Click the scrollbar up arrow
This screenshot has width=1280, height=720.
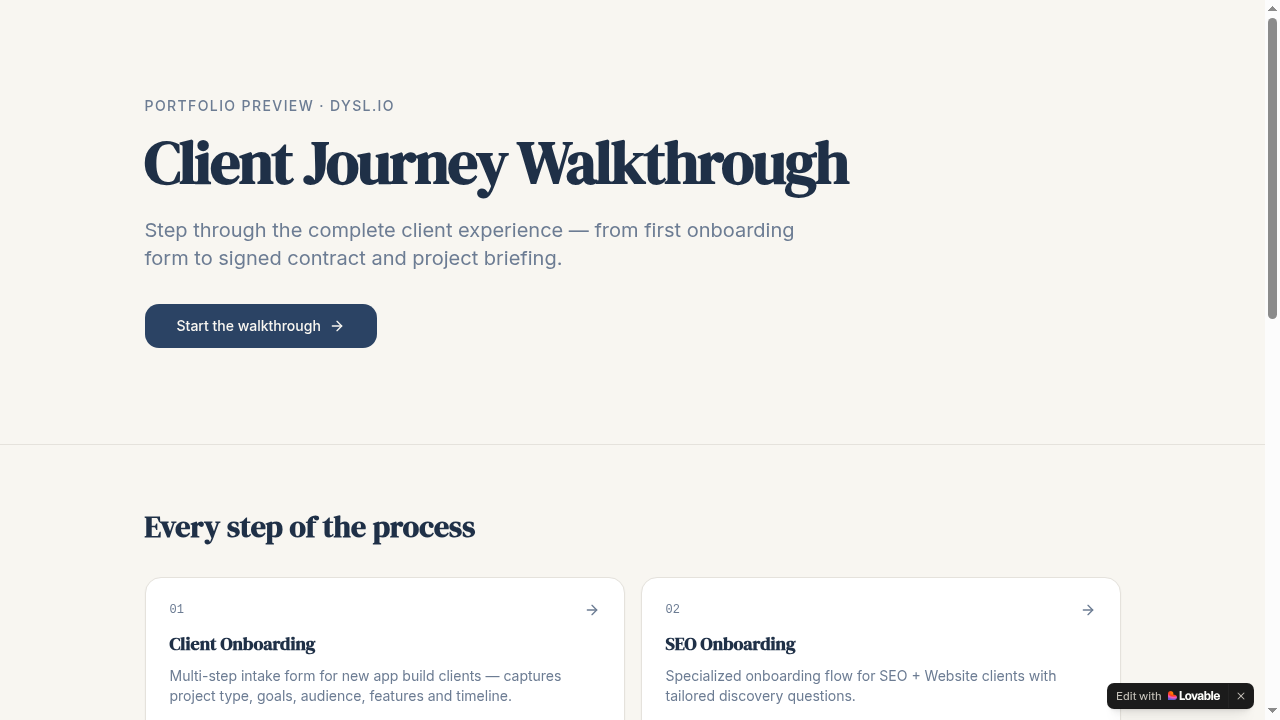point(1272,8)
